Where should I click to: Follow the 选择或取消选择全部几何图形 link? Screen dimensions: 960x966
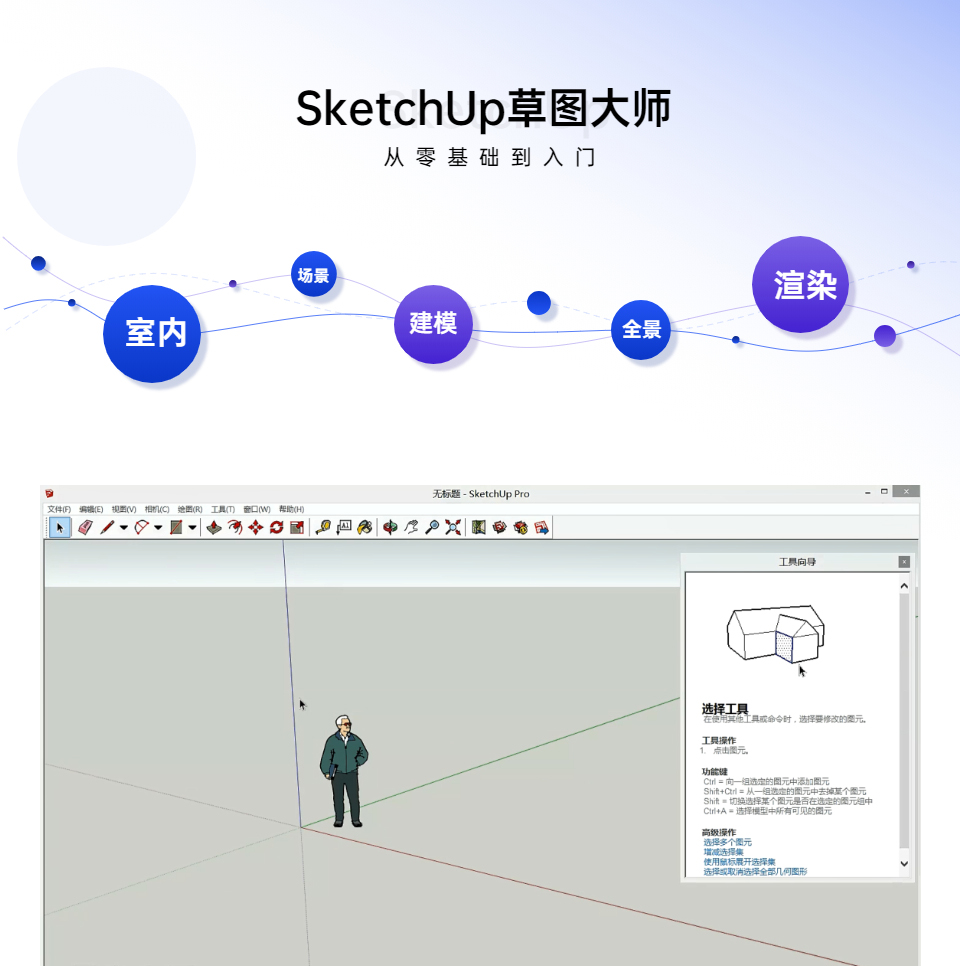point(755,872)
